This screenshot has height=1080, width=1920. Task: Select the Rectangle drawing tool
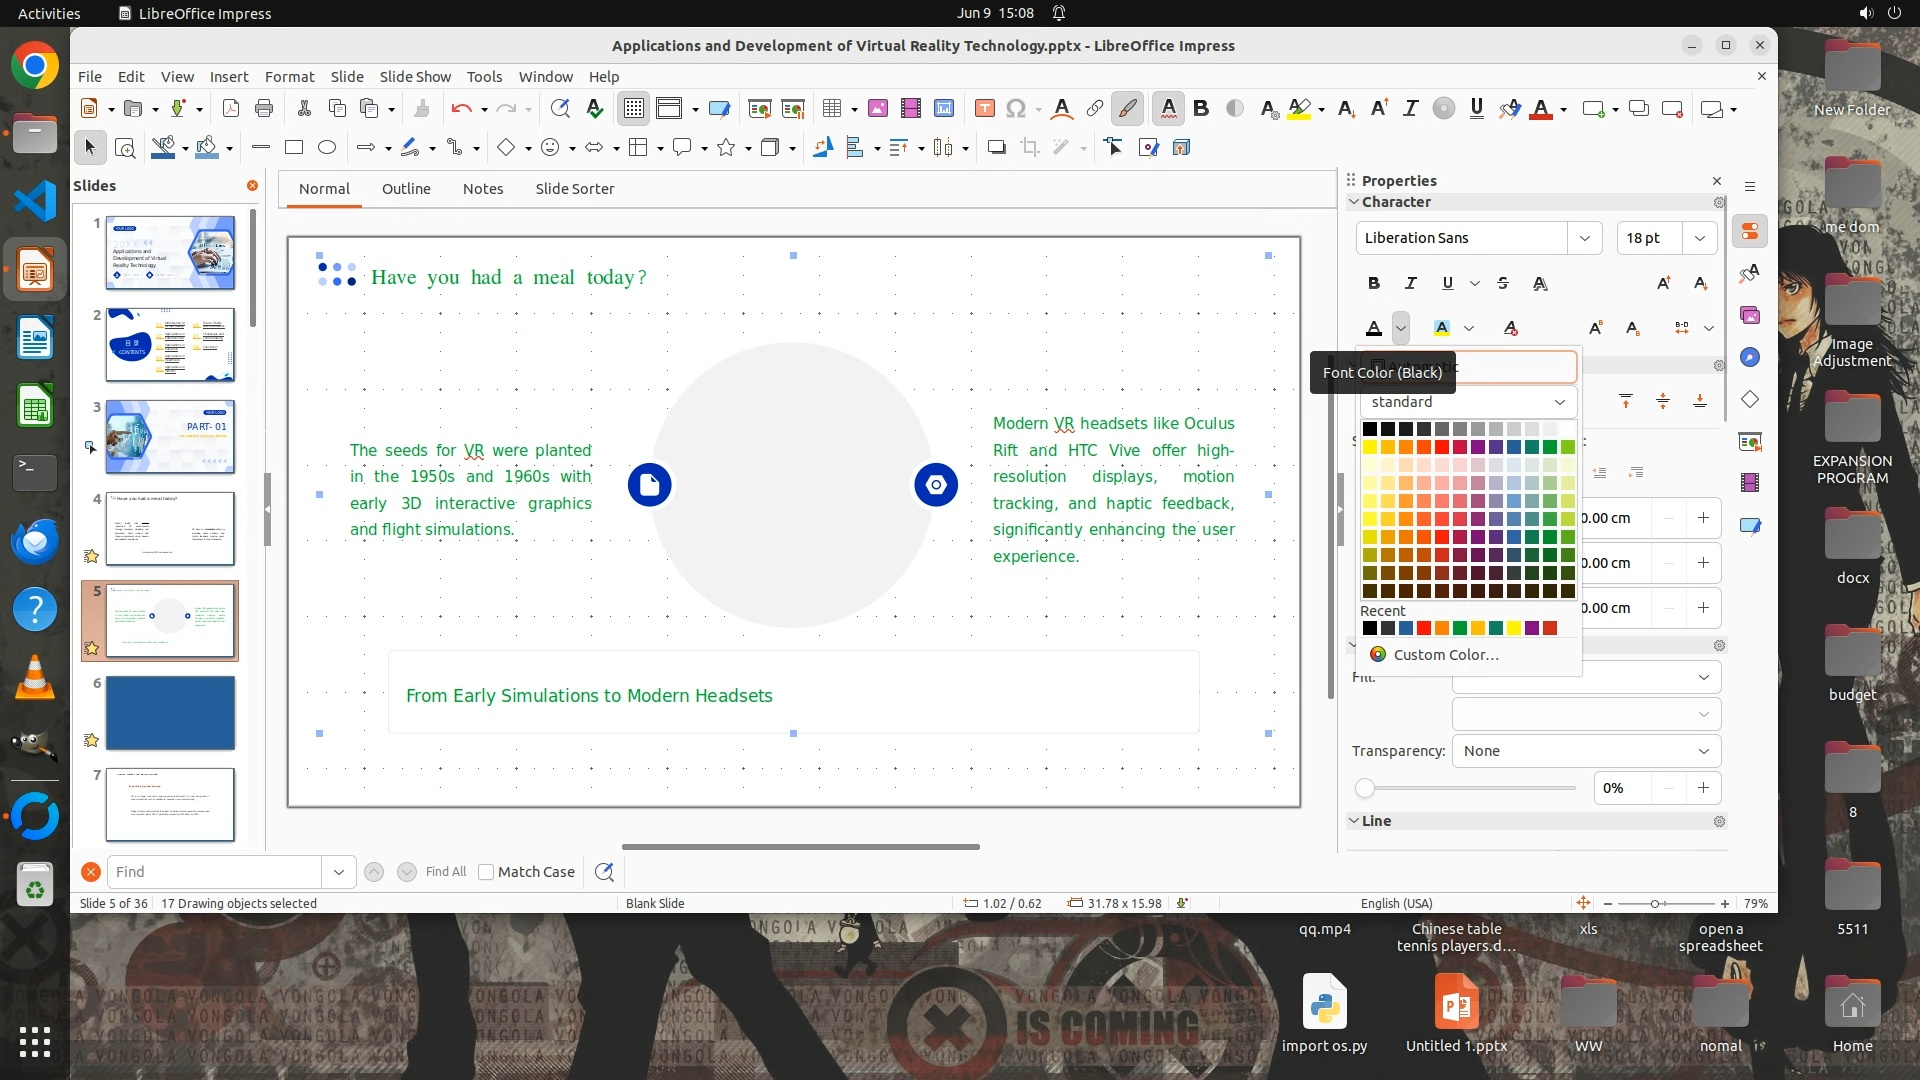294,148
